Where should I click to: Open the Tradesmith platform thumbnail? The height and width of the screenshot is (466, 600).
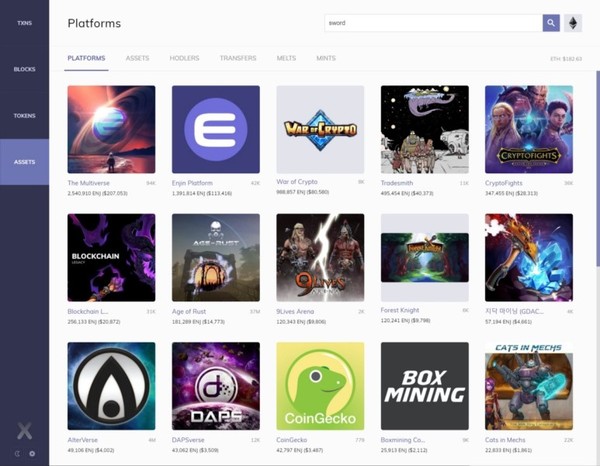pyautogui.click(x=425, y=129)
